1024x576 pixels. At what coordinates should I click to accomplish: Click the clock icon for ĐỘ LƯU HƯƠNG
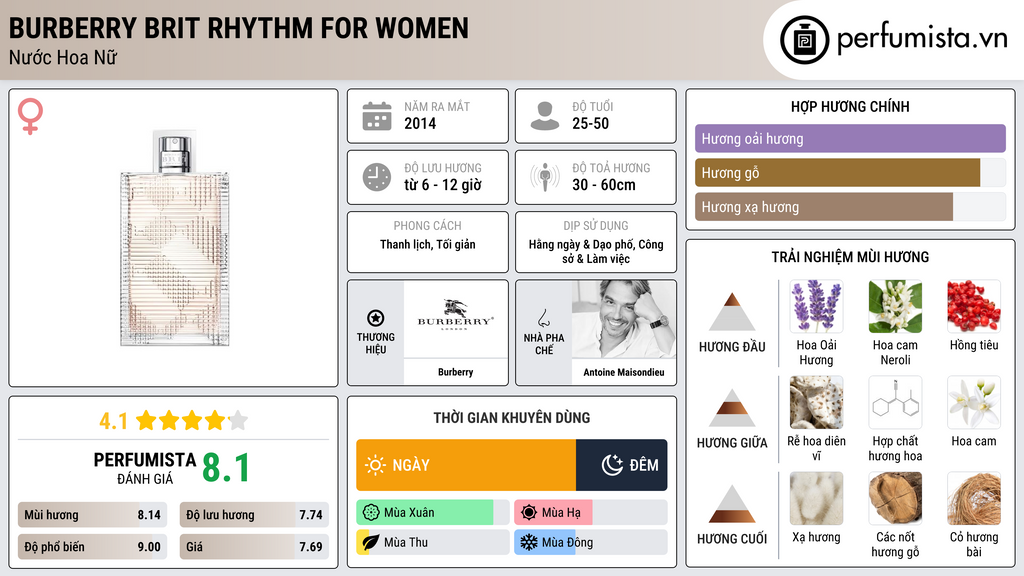click(376, 177)
